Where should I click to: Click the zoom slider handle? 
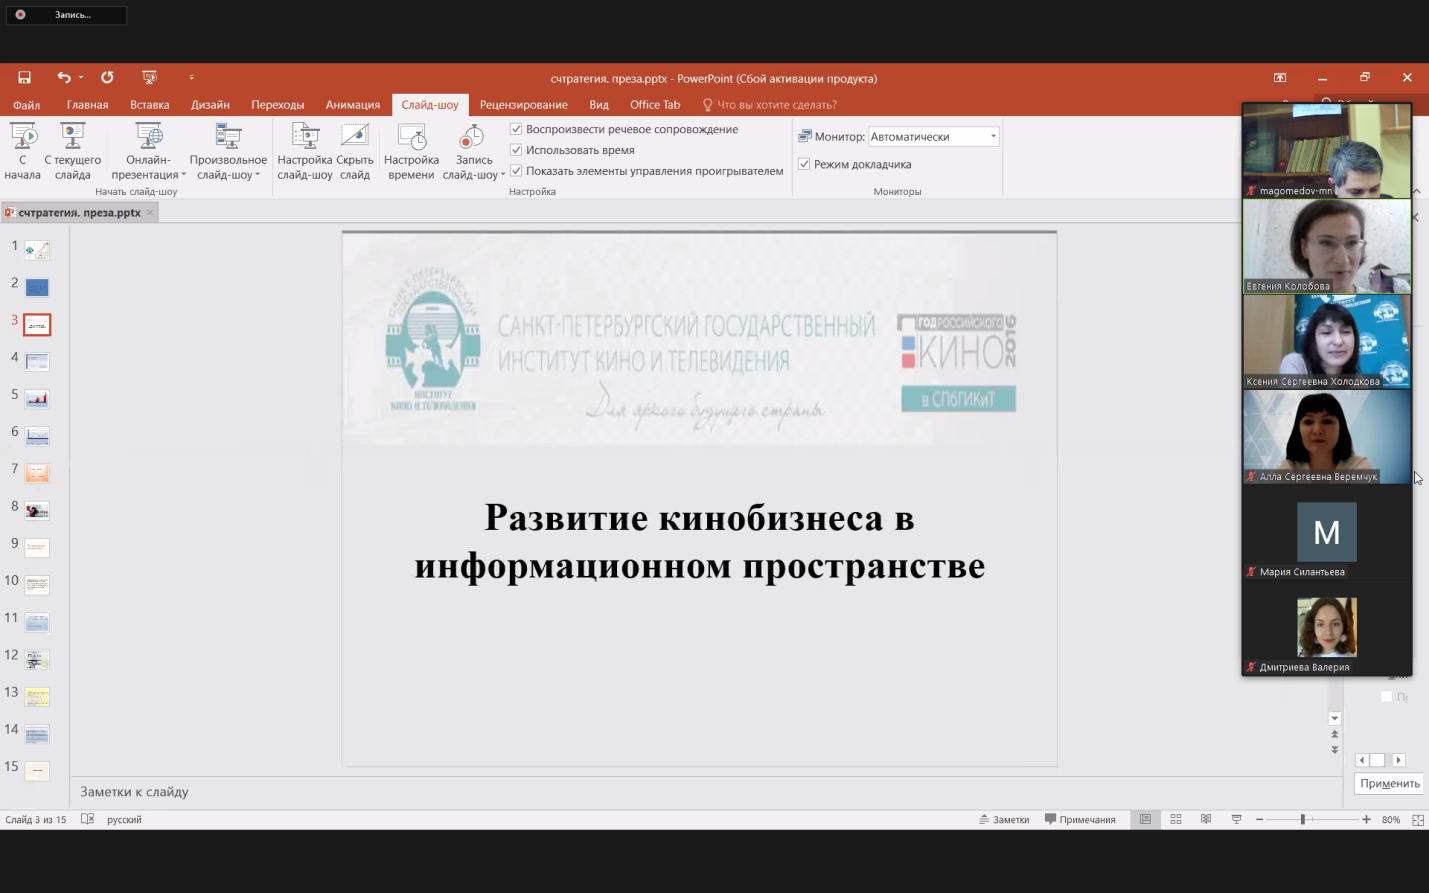click(x=1303, y=819)
